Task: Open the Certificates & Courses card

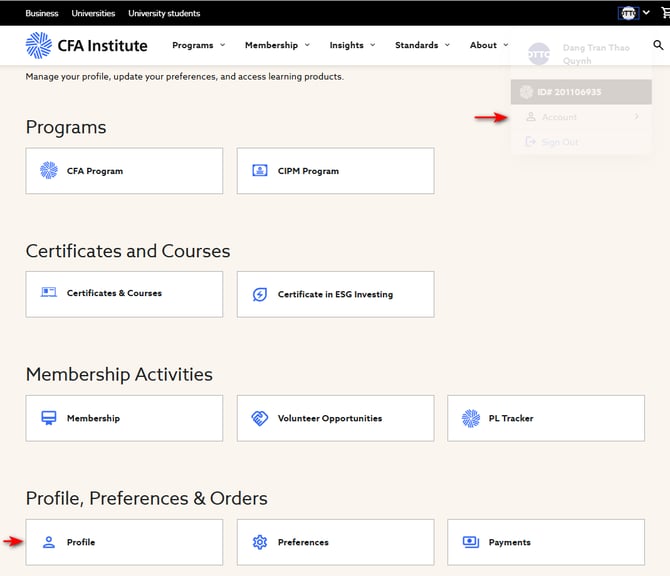Action: (124, 294)
